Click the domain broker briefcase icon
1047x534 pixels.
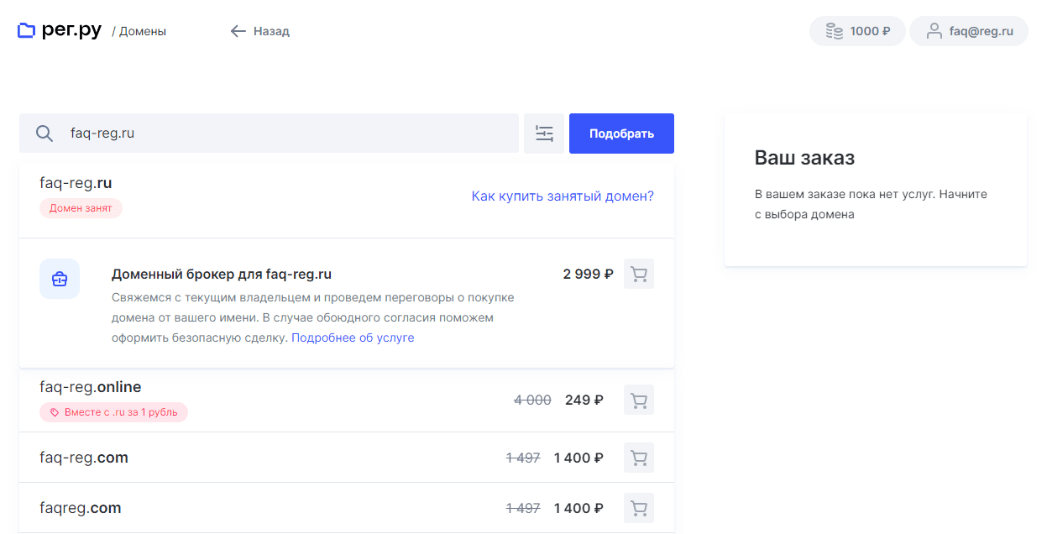click(60, 279)
